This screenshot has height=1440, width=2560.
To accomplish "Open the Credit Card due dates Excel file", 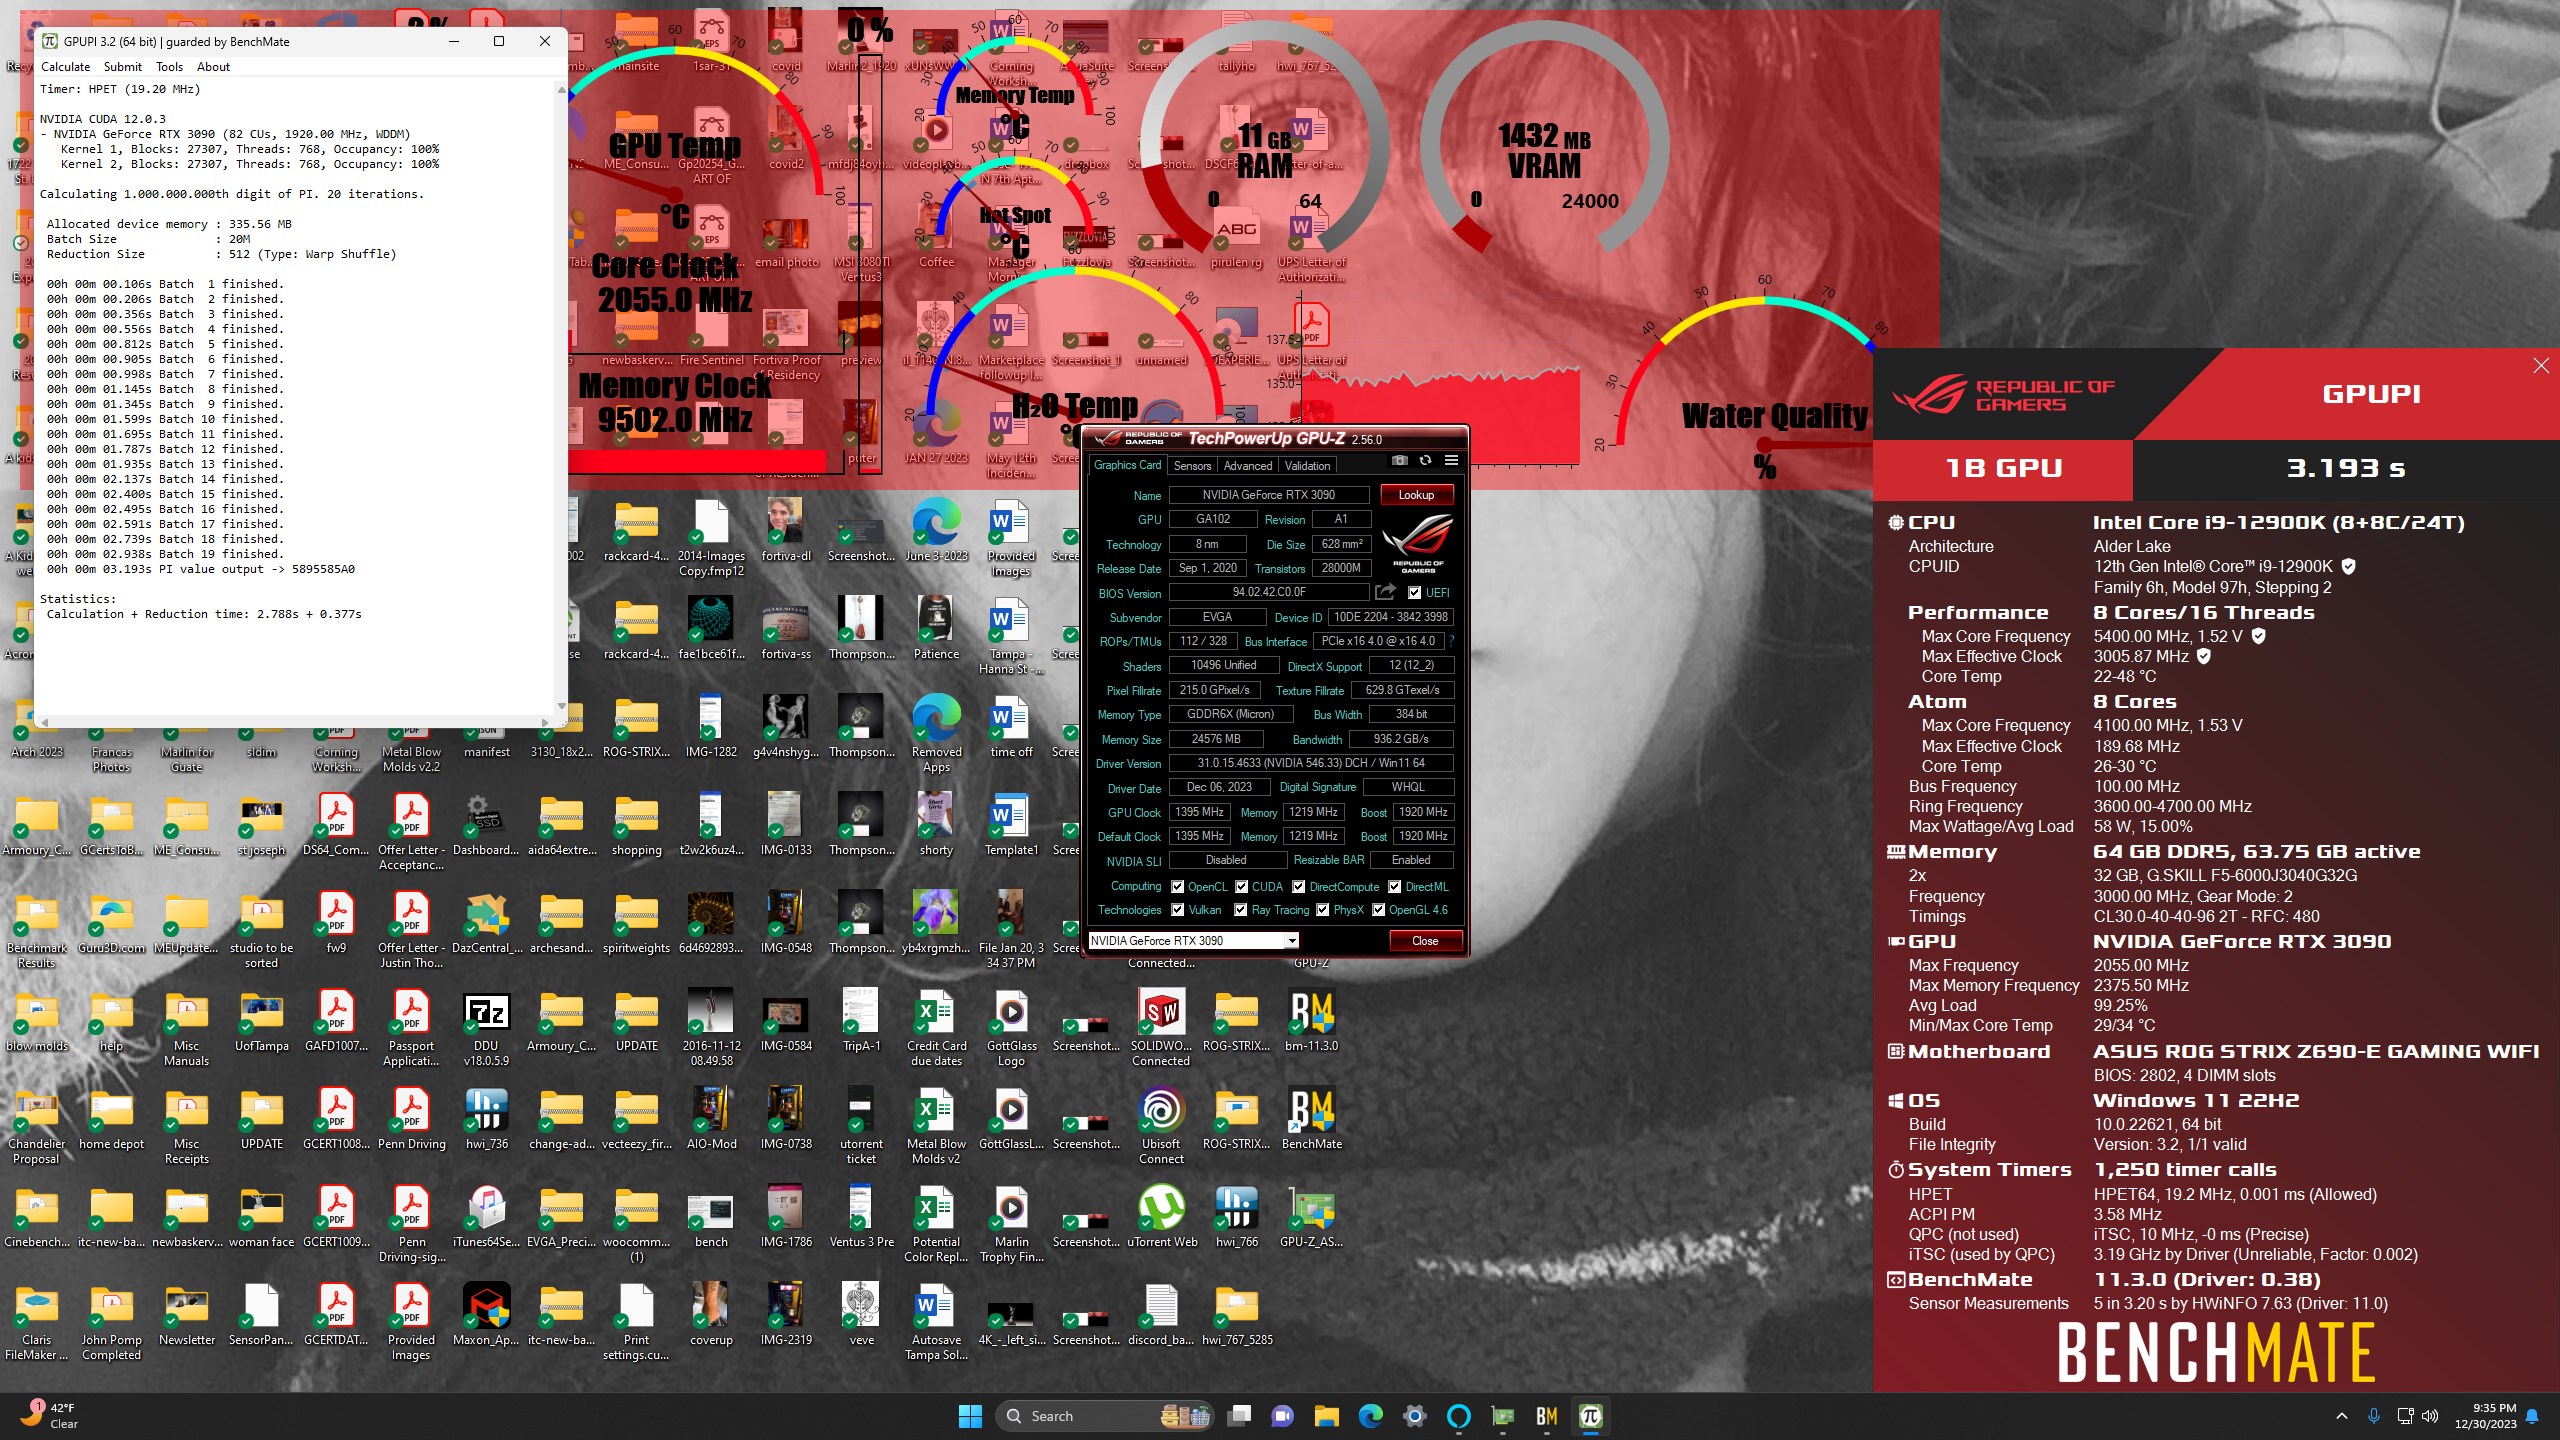I will pos(936,1029).
